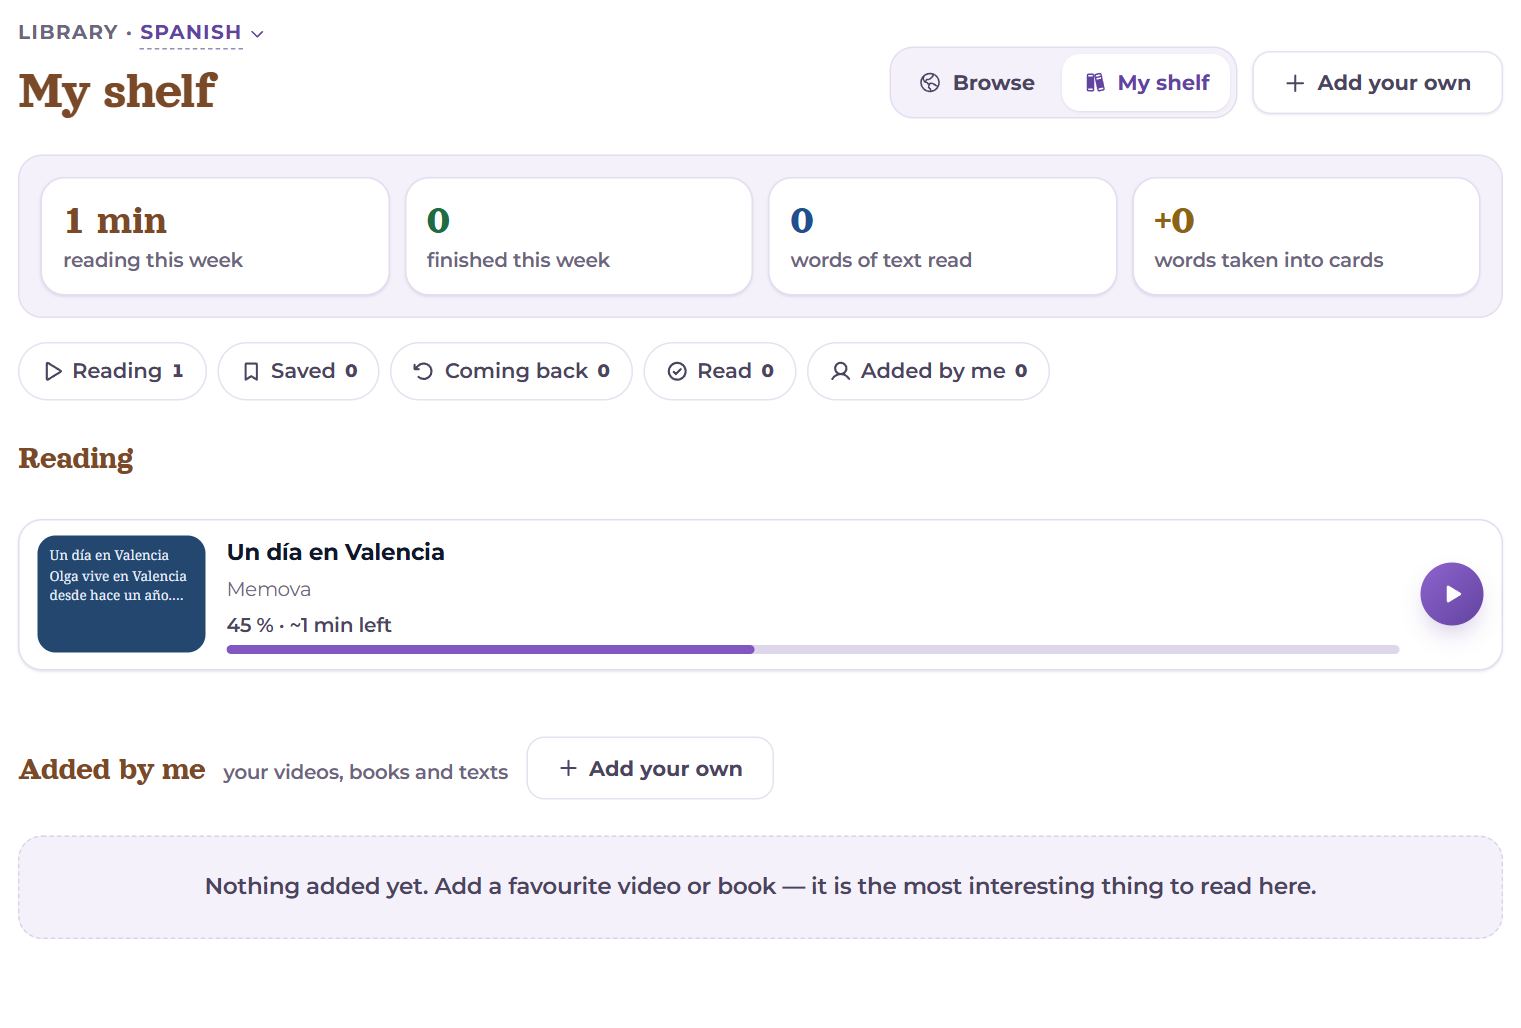Click words taken into cards stat
Screen dimensions: 1521x1028
[x=1306, y=236]
